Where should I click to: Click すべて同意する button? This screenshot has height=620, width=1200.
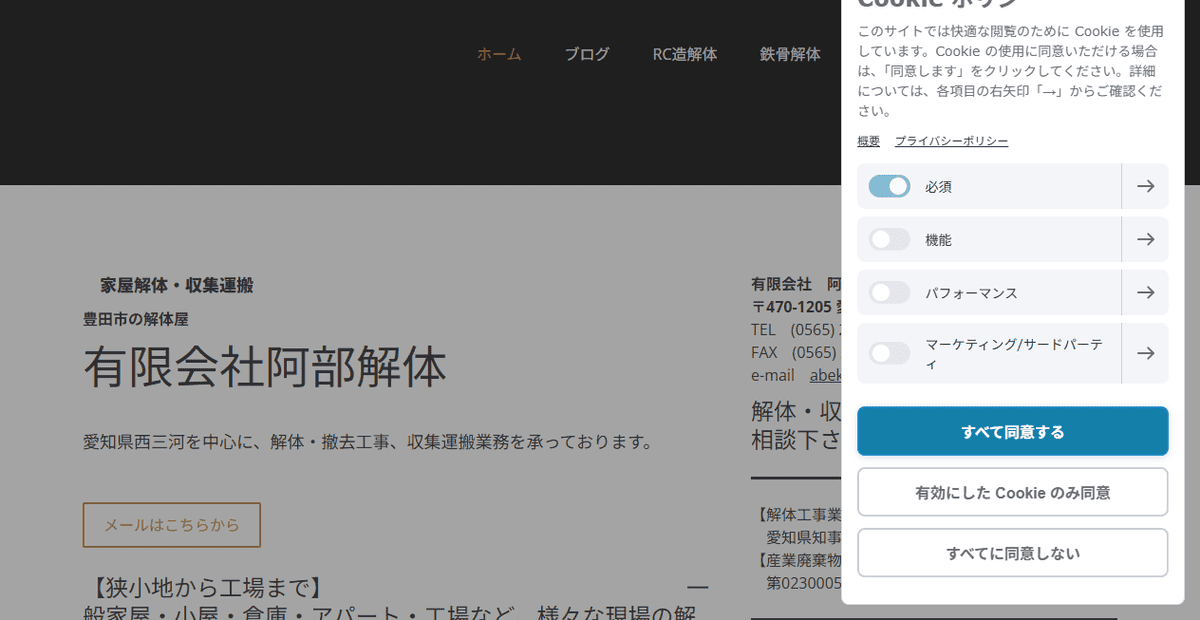1012,430
